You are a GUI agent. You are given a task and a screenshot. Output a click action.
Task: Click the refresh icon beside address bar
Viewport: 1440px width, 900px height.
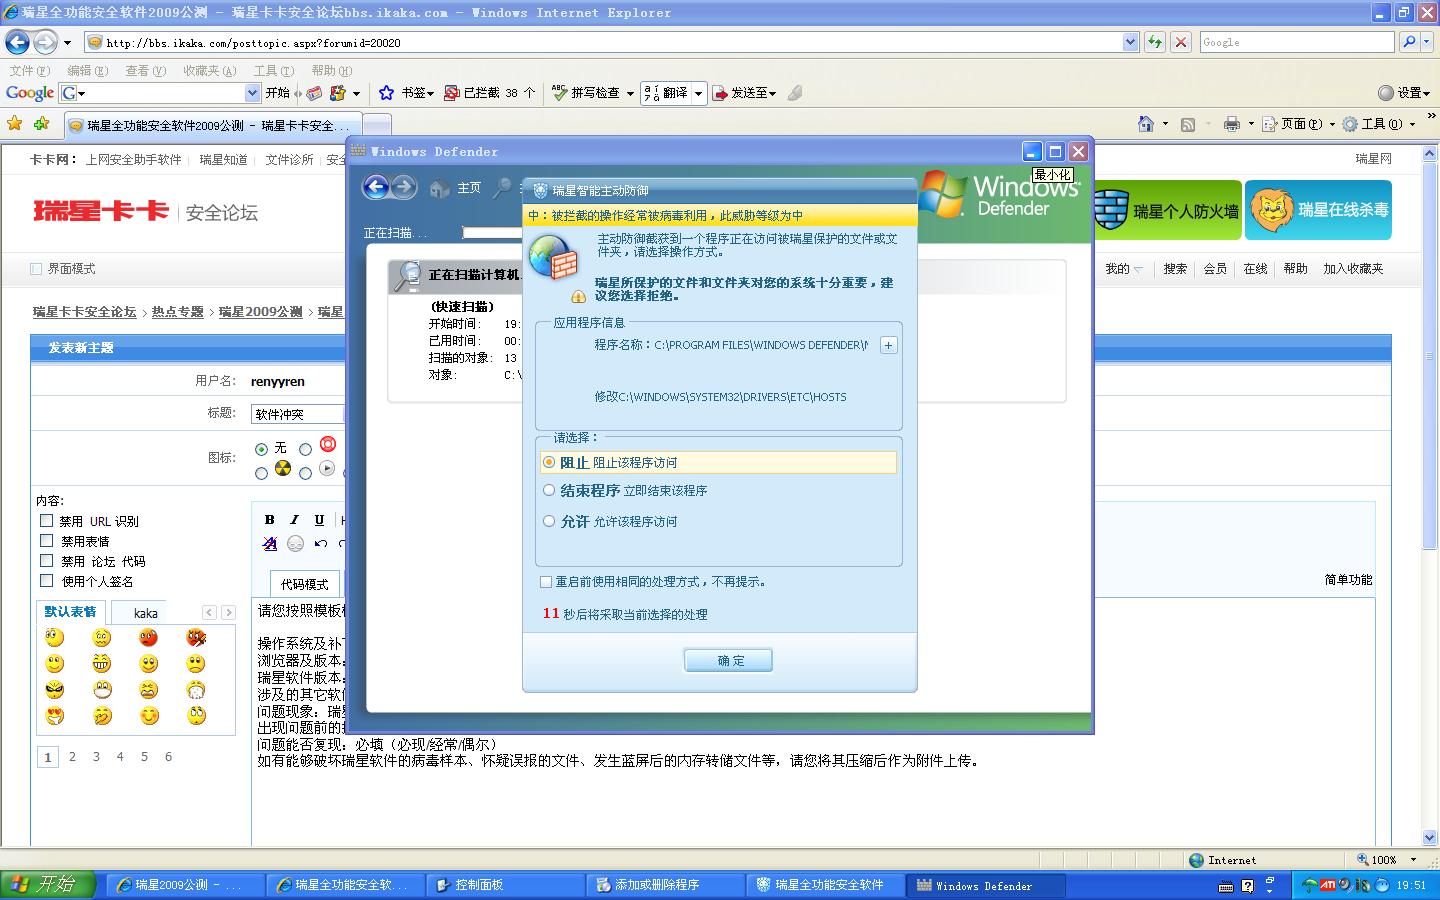(x=1155, y=42)
